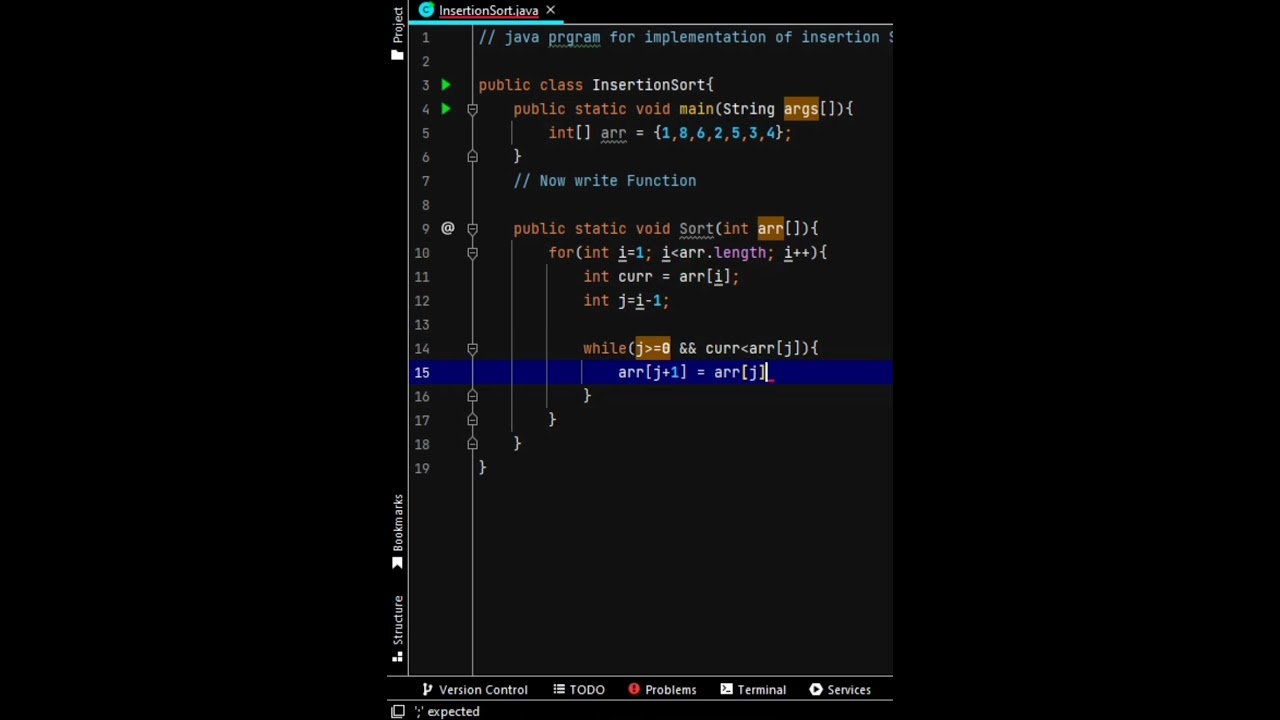Run main method from line 4 gutter

(x=446, y=109)
